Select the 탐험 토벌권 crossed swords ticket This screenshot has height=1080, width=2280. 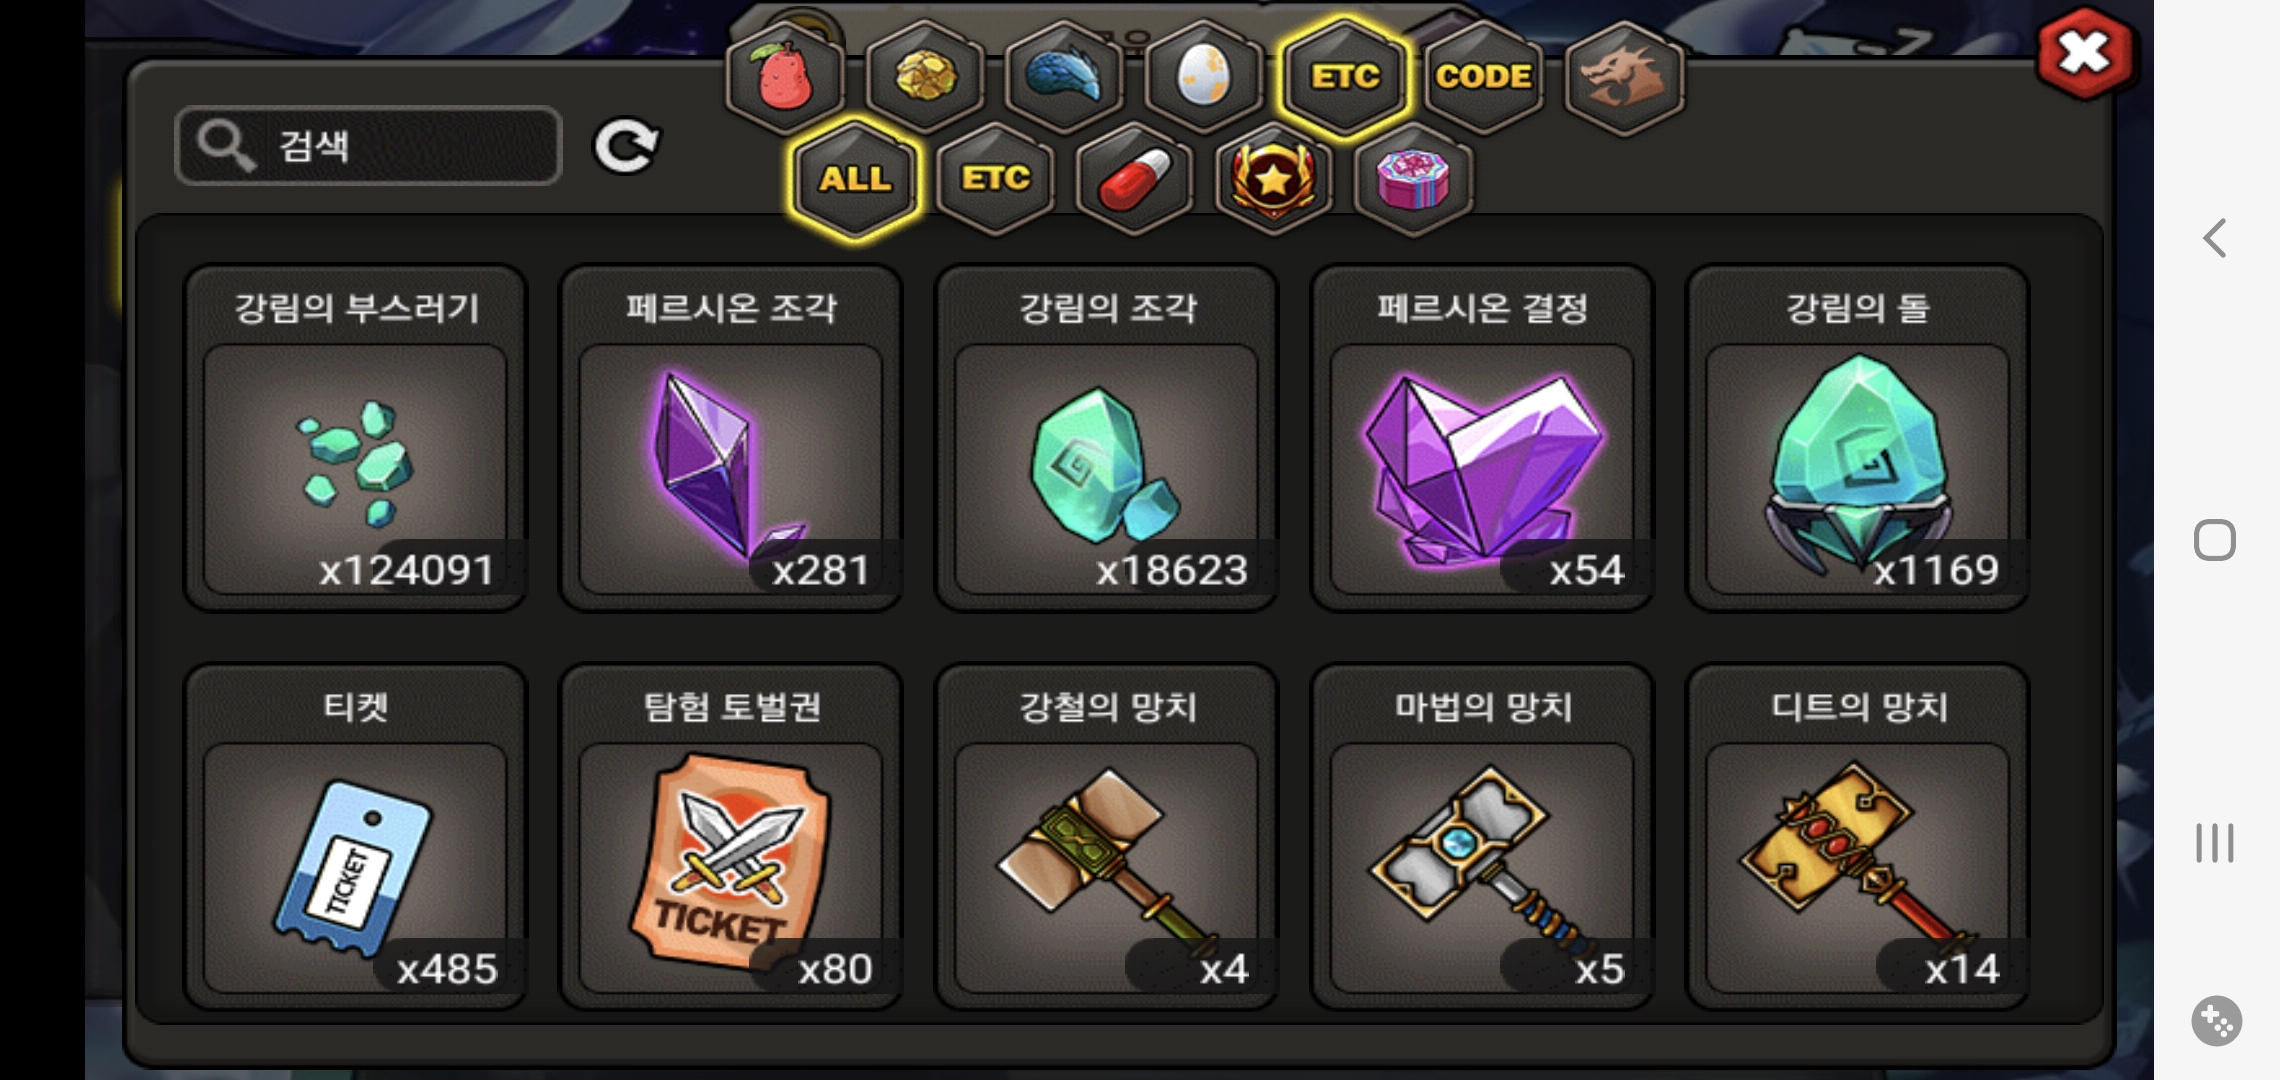click(731, 836)
